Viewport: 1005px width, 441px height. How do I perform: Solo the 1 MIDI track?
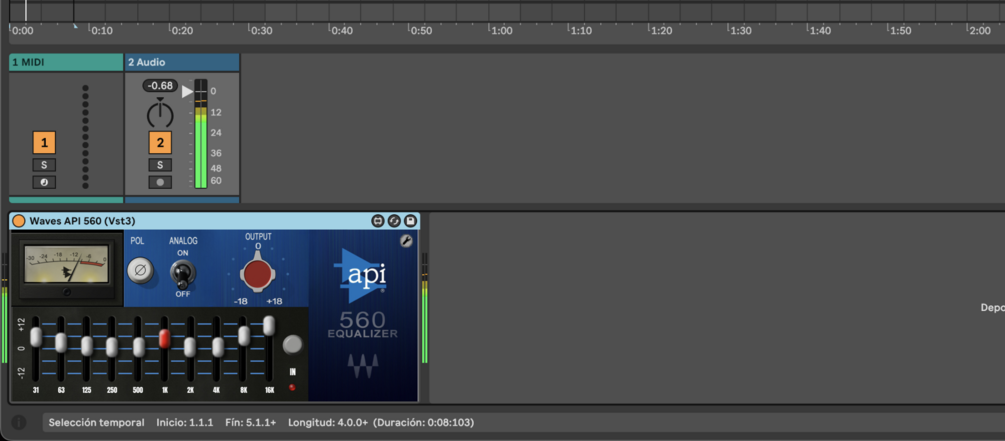point(44,165)
